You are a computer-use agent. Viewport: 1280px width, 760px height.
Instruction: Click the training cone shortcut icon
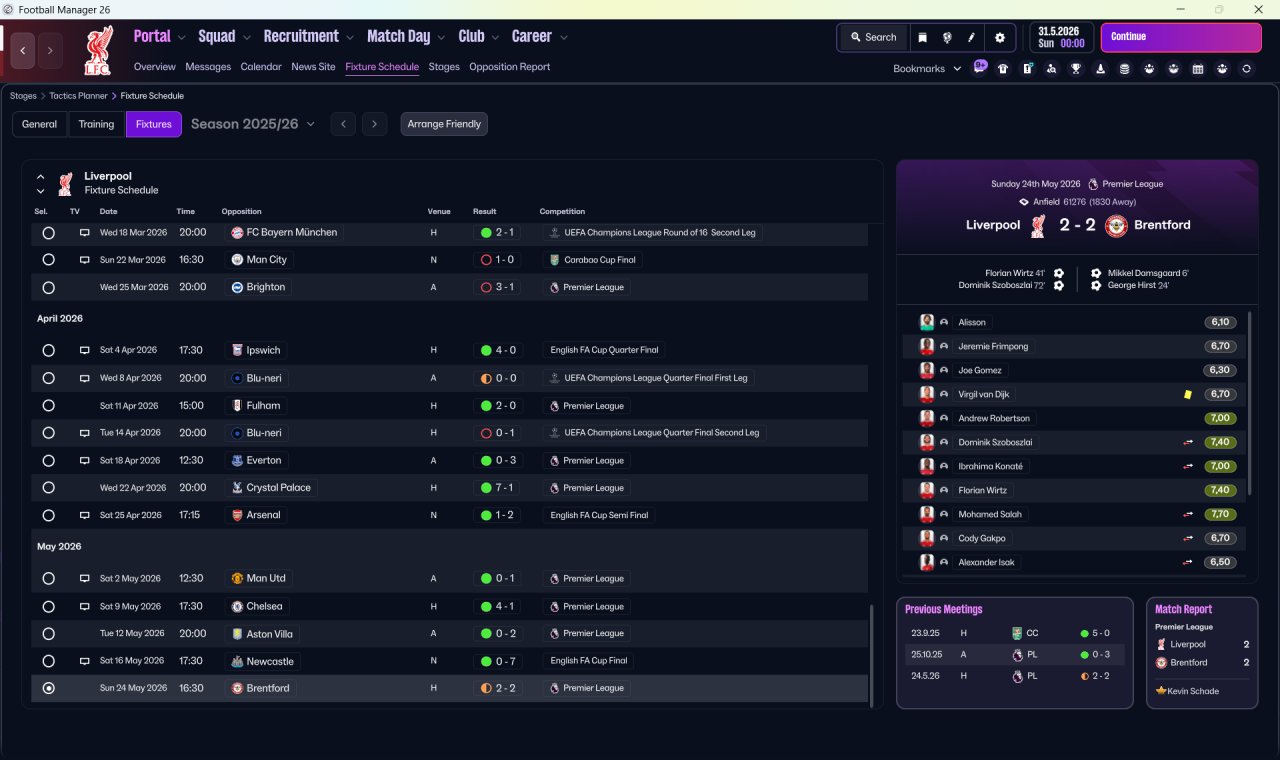[x=1100, y=69]
